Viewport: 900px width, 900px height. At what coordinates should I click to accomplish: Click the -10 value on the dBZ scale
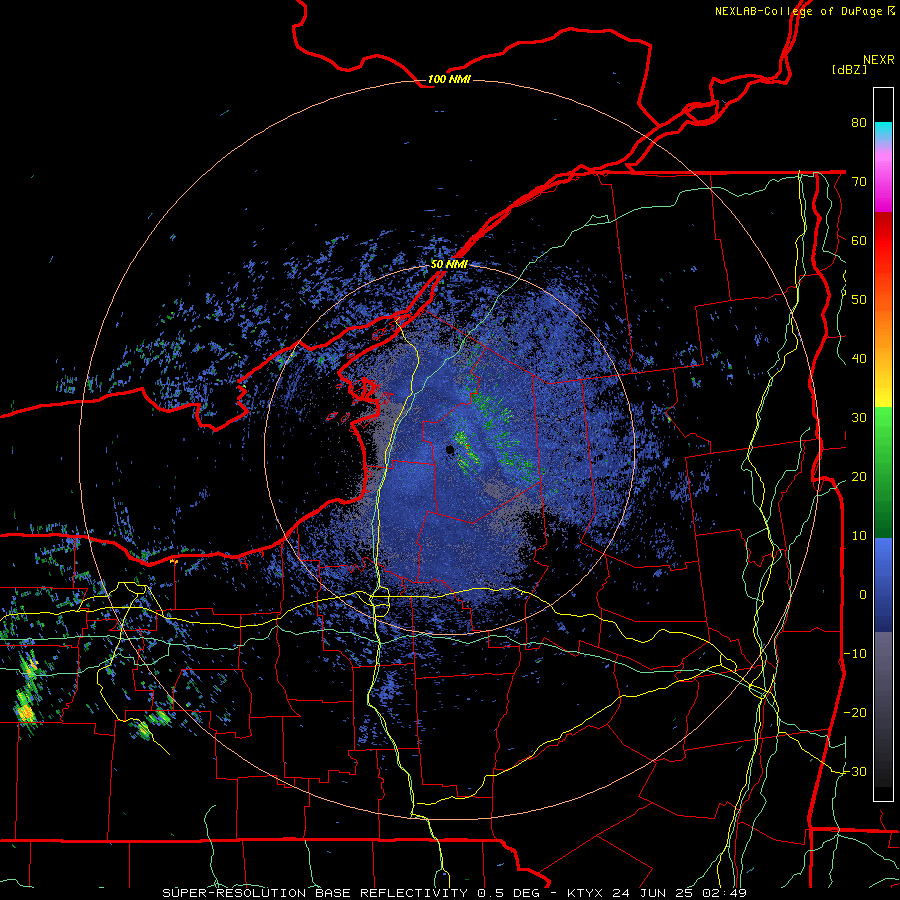pos(855,654)
